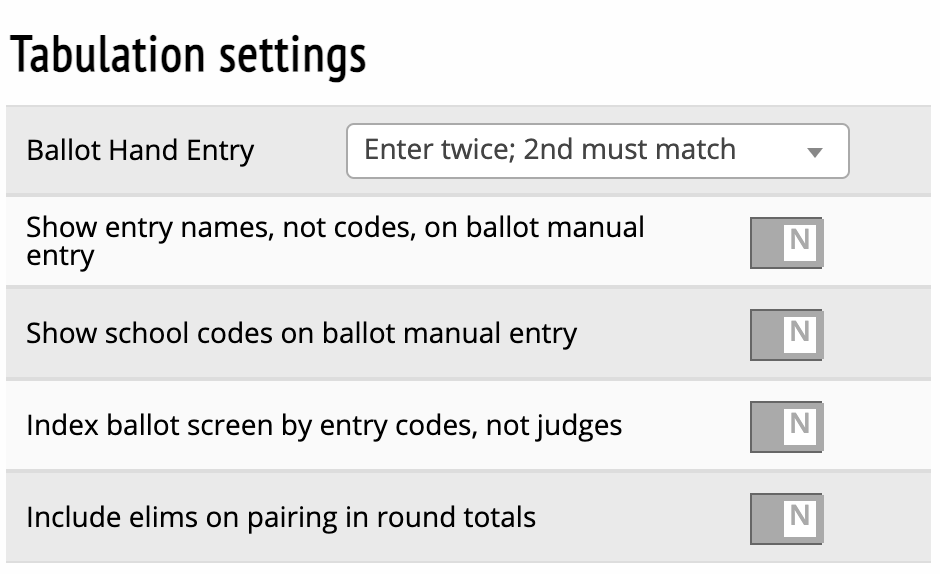Click the arrow on the hand entry selector
The height and width of the screenshot is (574, 940).
(814, 153)
